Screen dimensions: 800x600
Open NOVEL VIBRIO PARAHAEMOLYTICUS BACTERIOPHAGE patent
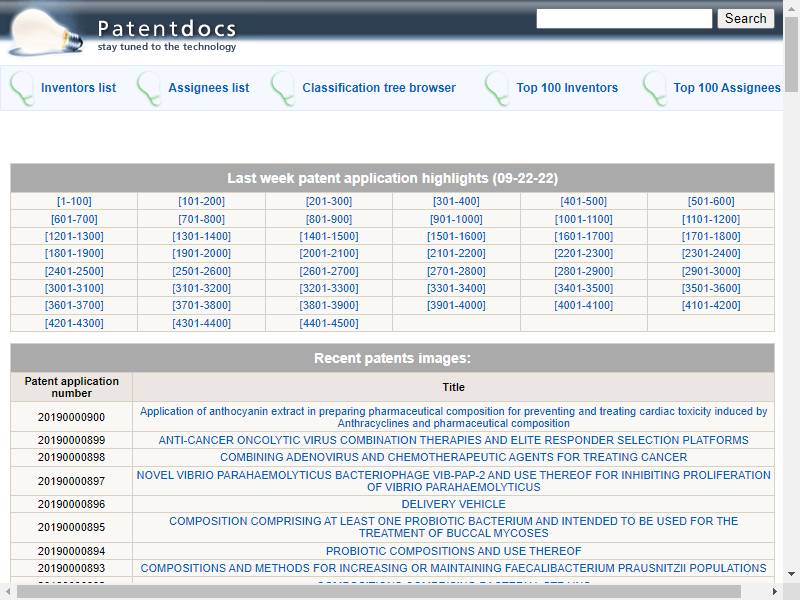coord(454,481)
